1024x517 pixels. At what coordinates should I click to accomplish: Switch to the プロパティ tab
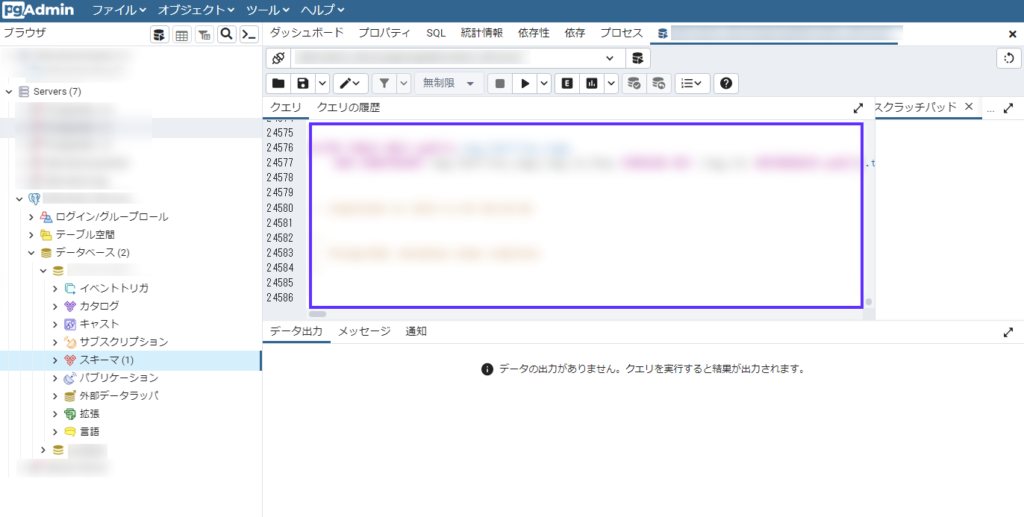coord(385,33)
